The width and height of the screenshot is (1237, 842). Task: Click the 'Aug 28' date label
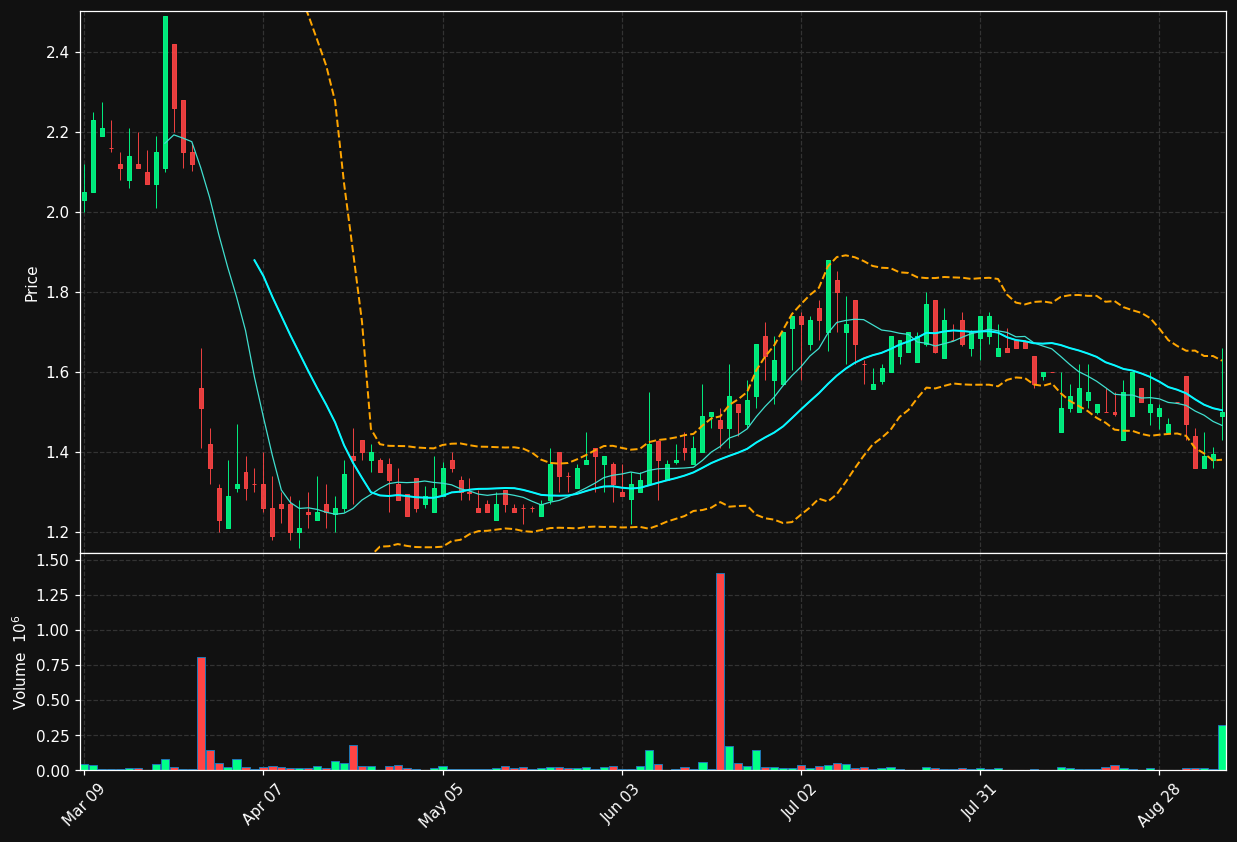pos(1157,806)
